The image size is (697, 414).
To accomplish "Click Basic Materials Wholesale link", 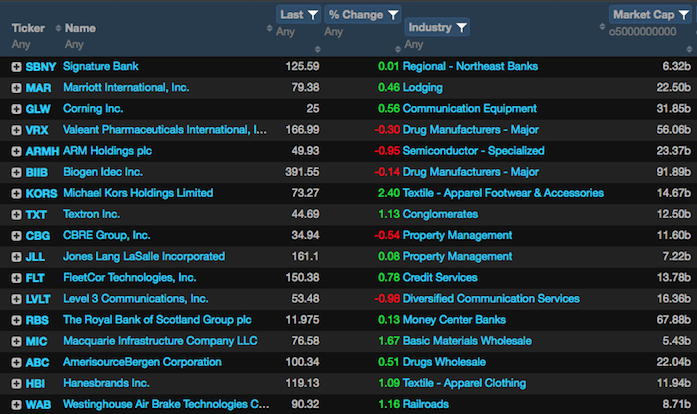I will [x=467, y=341].
